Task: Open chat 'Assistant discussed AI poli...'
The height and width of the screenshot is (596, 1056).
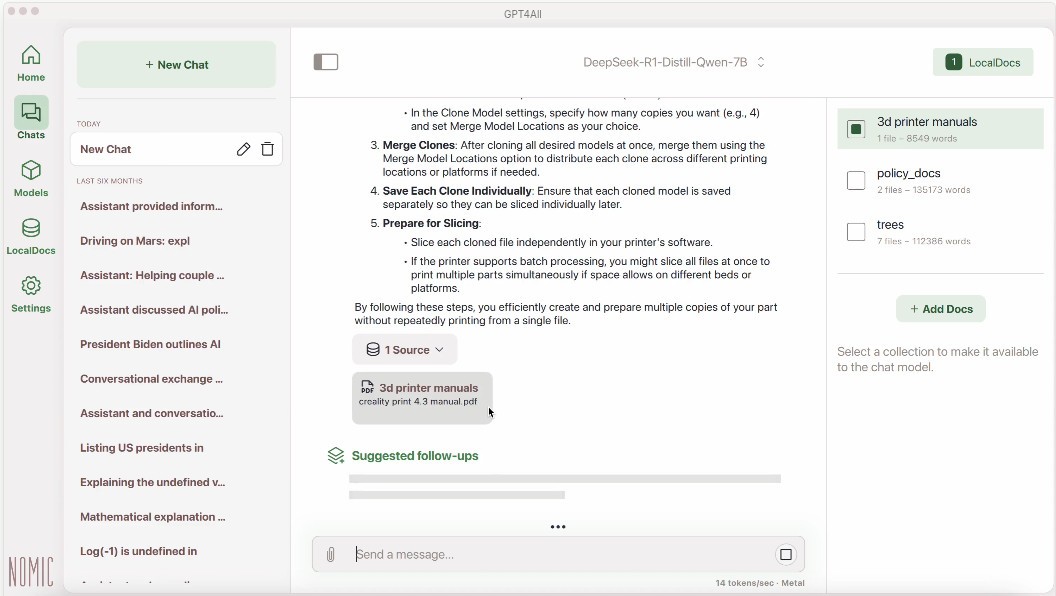Action: [154, 310]
